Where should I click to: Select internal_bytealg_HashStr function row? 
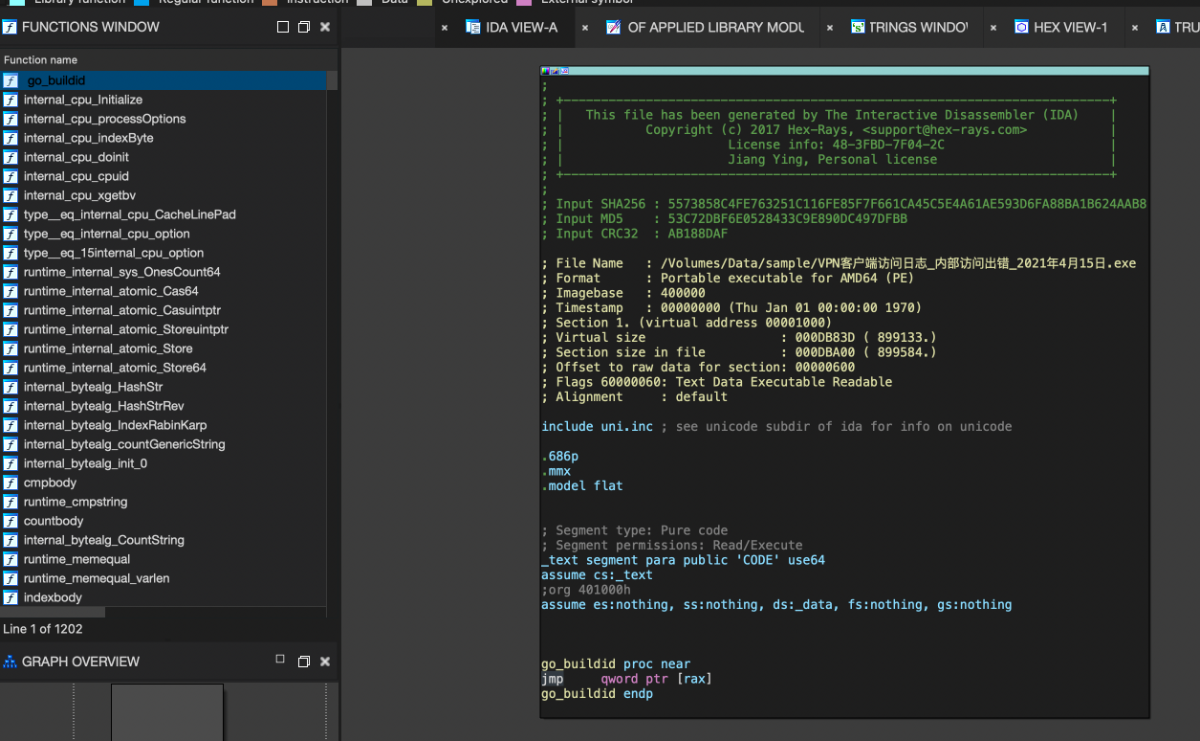coord(163,387)
